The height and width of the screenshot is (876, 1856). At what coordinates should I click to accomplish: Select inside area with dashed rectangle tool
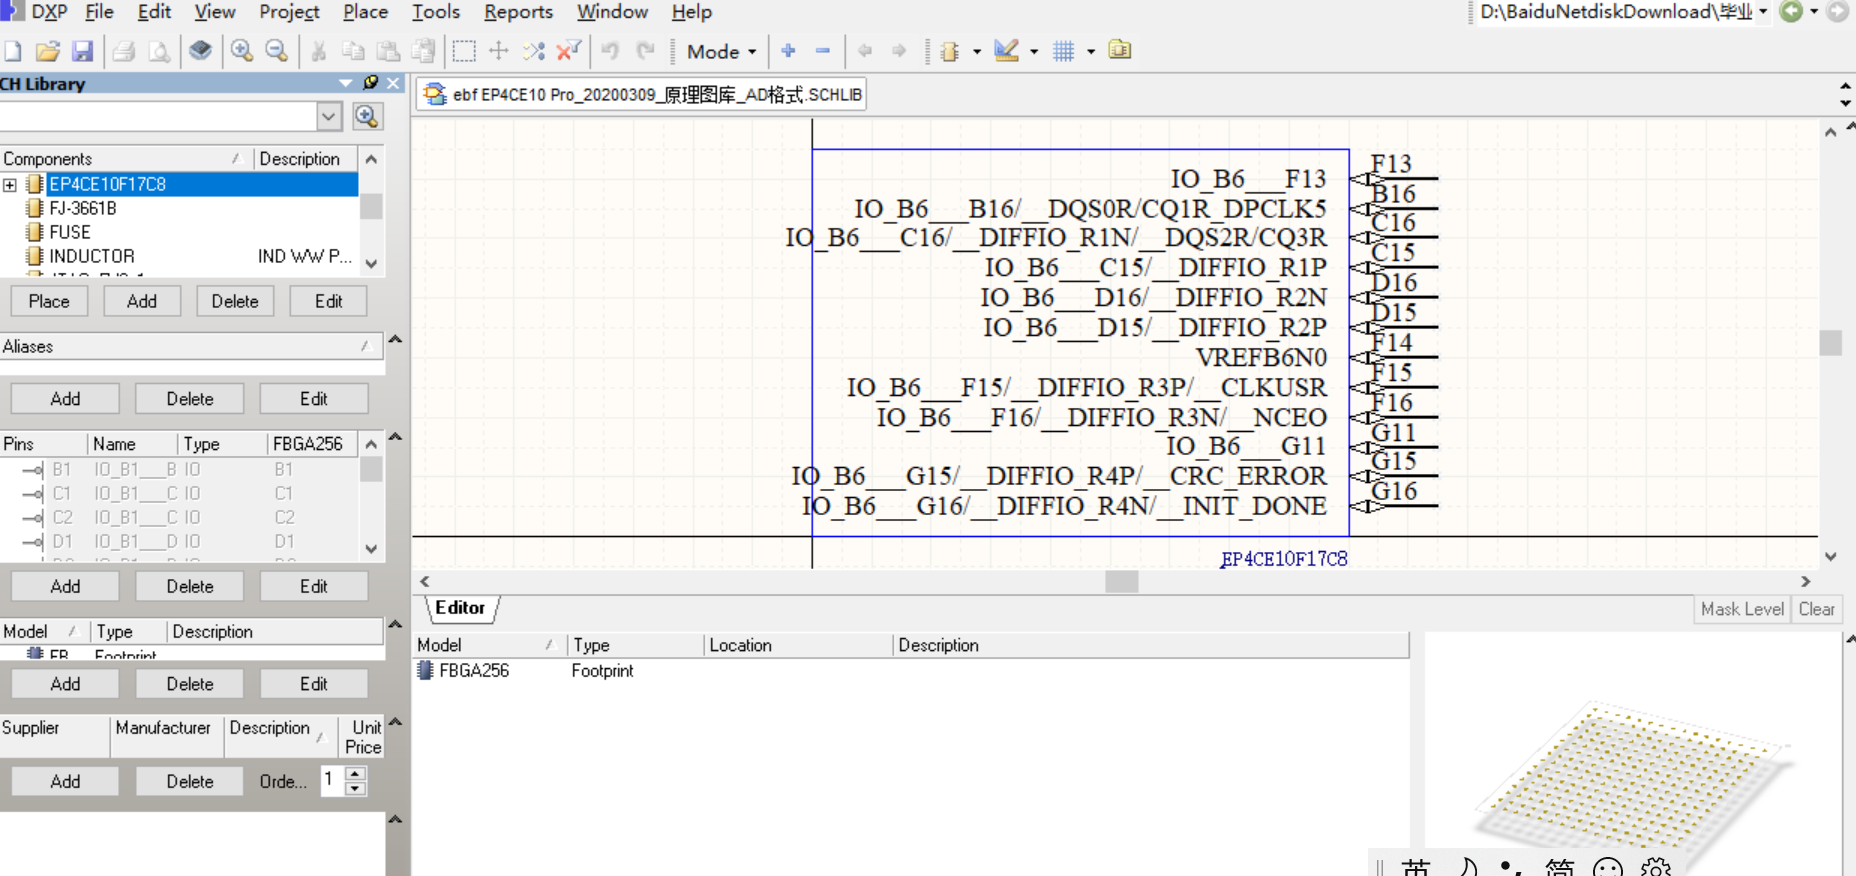464,51
